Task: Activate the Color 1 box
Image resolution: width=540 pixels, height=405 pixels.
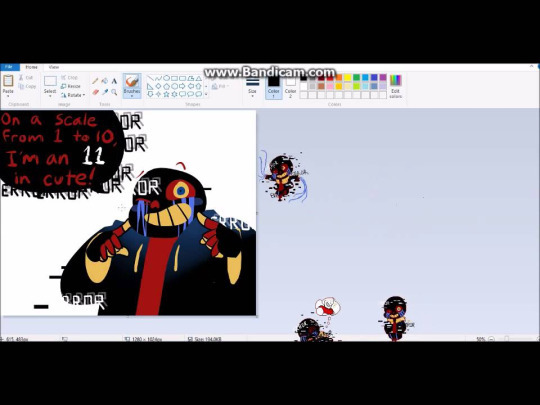Action: pos(274,87)
